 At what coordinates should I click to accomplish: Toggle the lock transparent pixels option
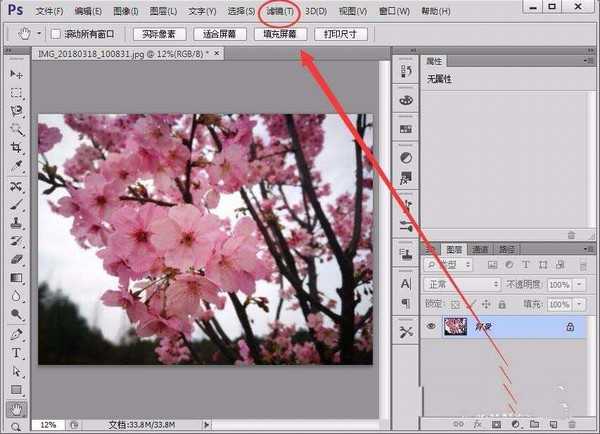coord(458,303)
